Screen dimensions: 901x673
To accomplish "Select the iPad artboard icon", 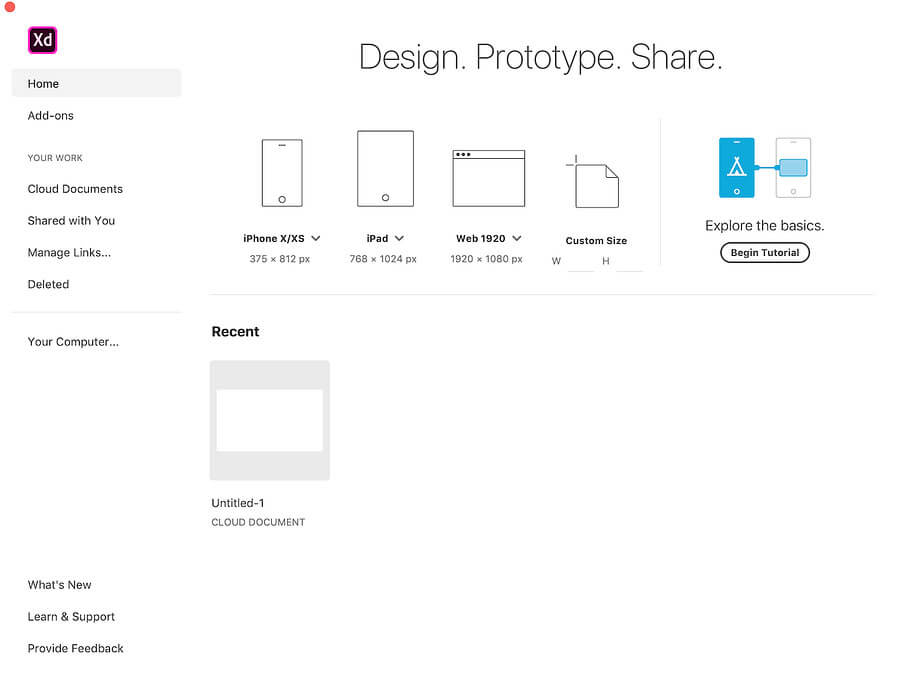I will pos(385,168).
